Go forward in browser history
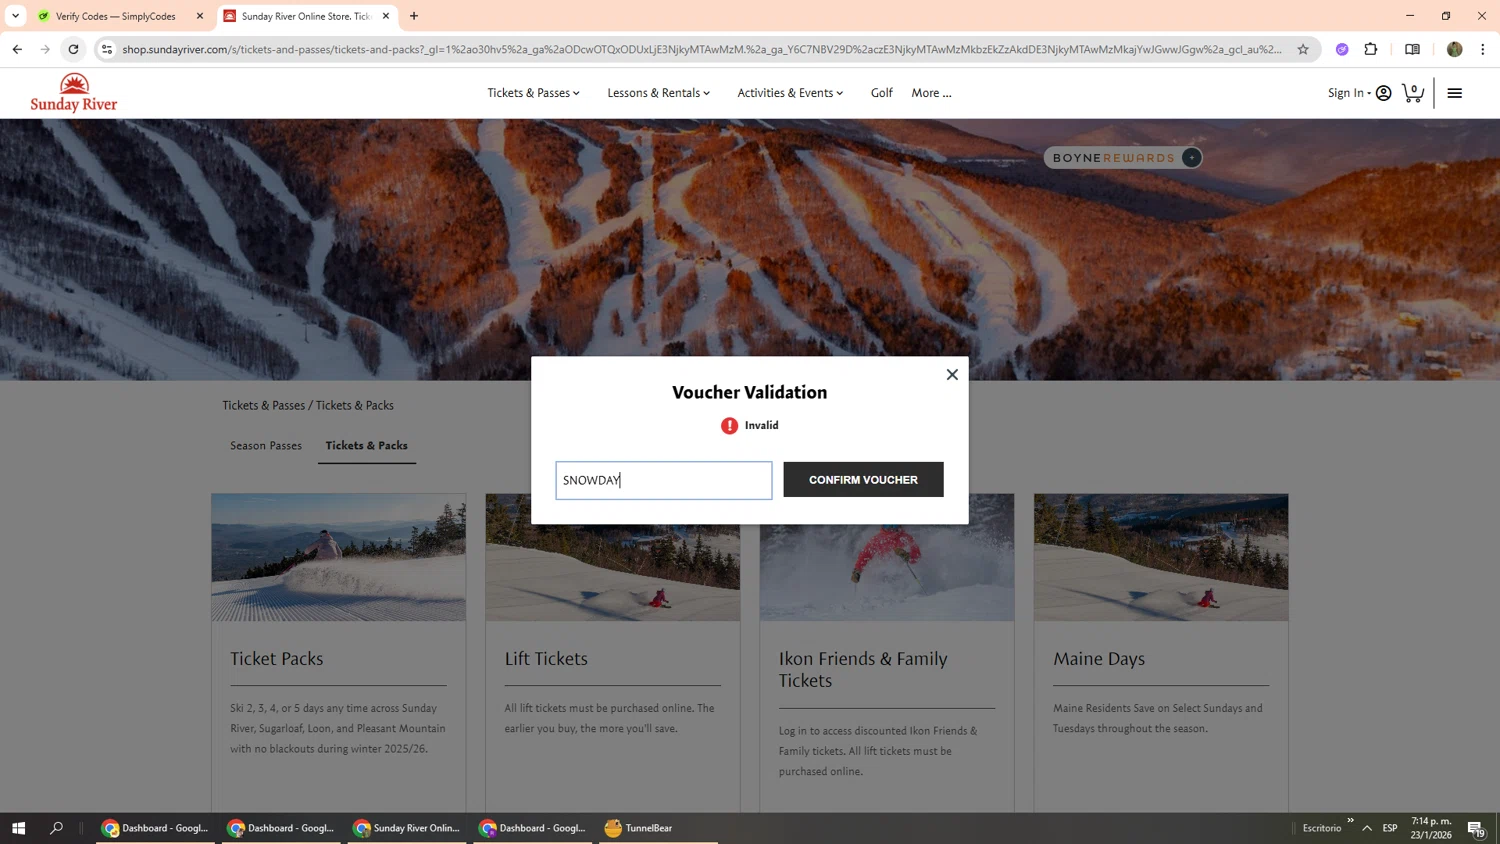 pyautogui.click(x=45, y=49)
